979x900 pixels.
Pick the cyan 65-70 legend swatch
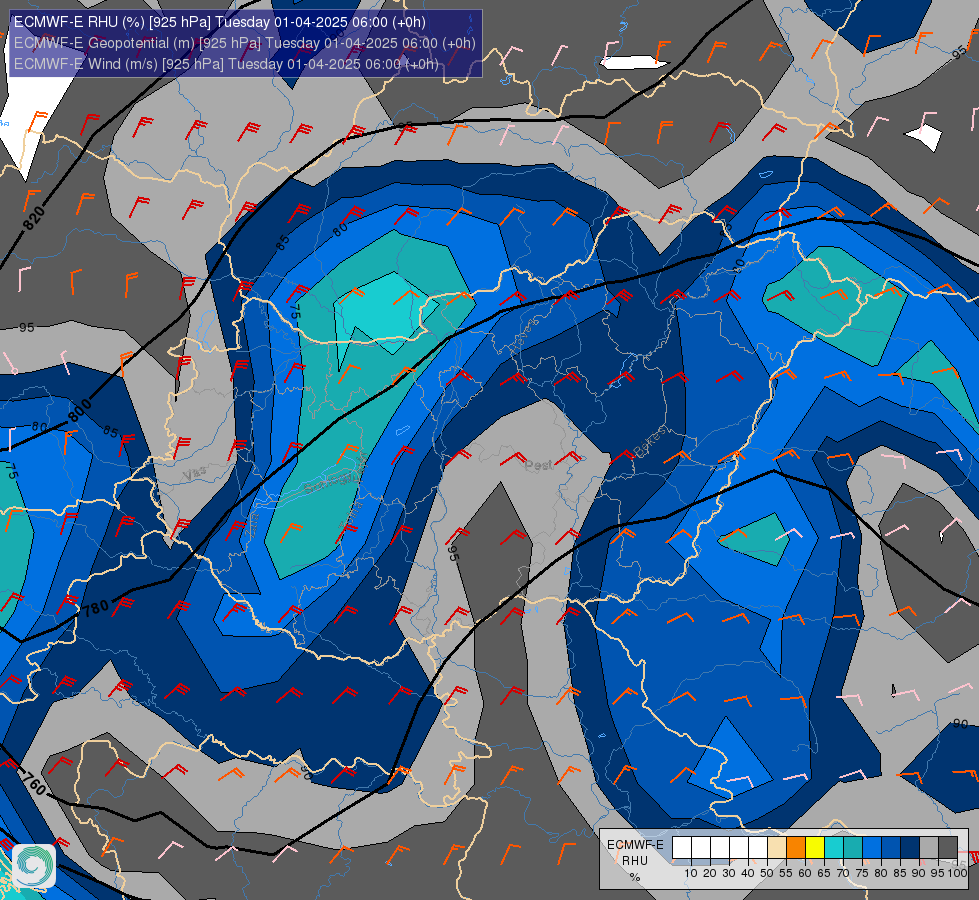coord(834,847)
